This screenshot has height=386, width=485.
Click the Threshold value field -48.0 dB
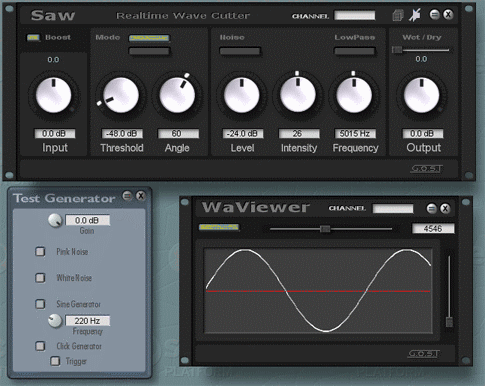[122, 134]
